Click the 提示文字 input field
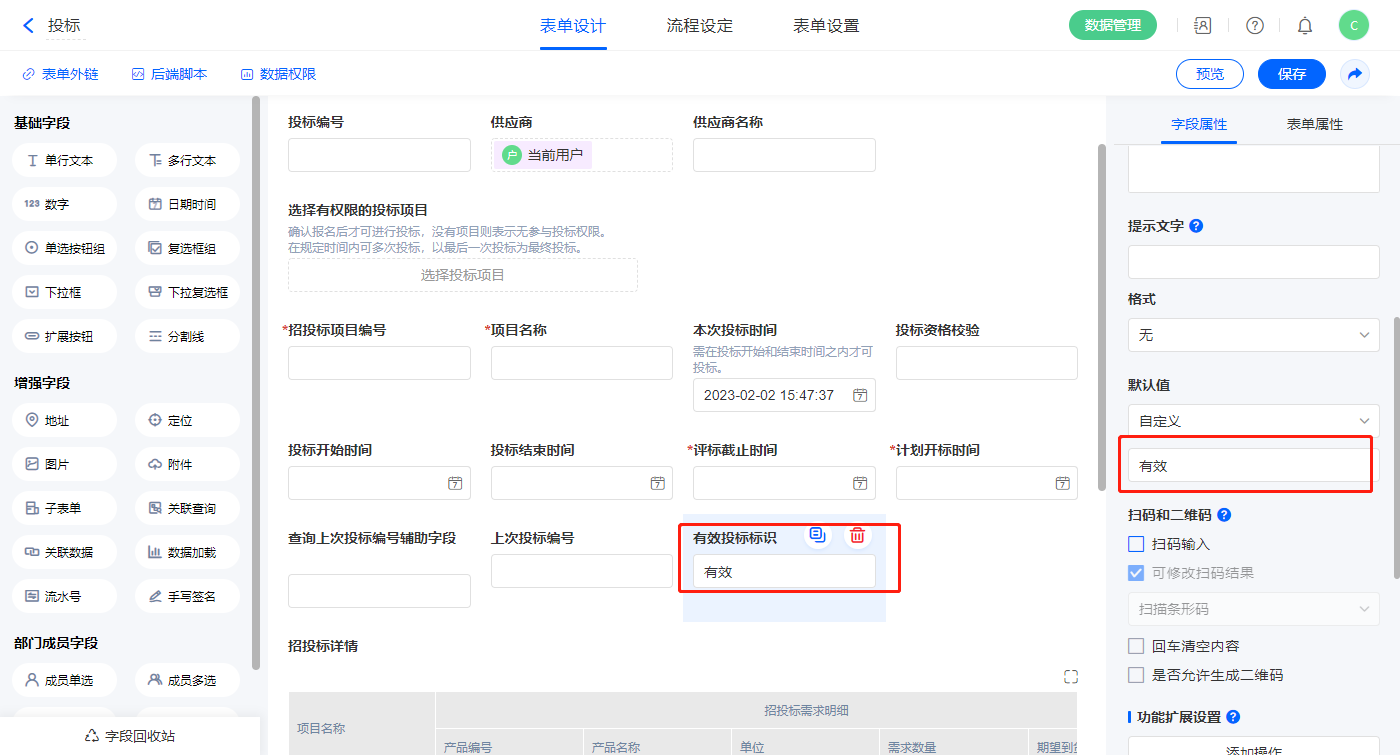The height and width of the screenshot is (755, 1400). (1253, 263)
